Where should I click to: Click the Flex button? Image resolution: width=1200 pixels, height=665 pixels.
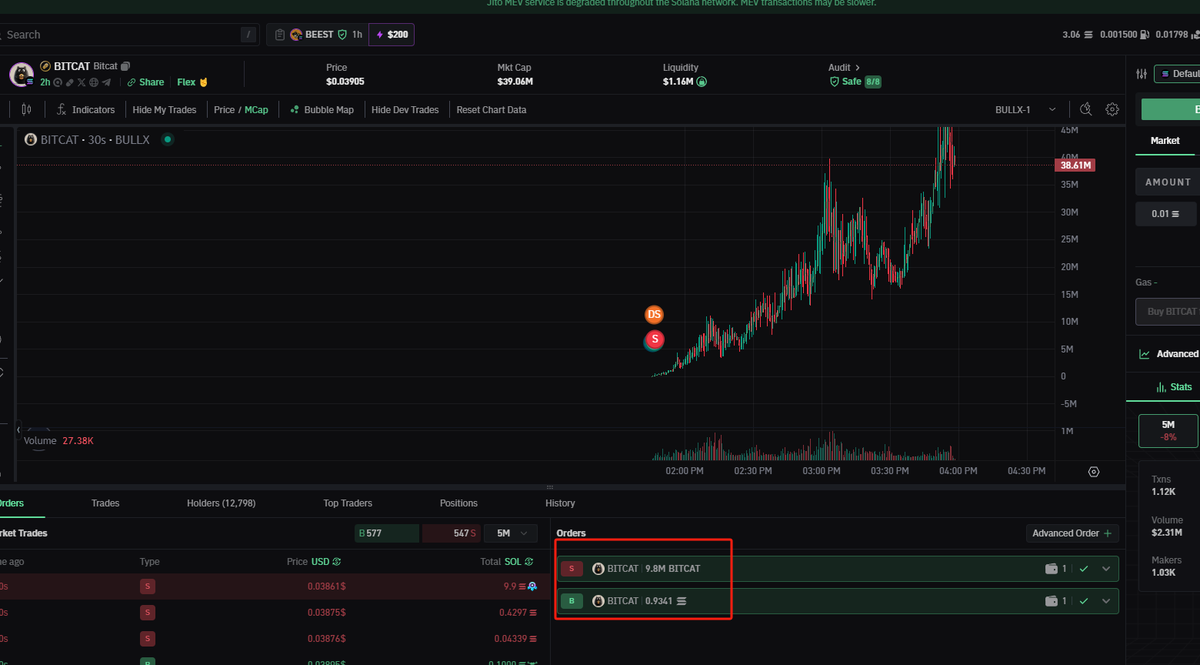192,82
